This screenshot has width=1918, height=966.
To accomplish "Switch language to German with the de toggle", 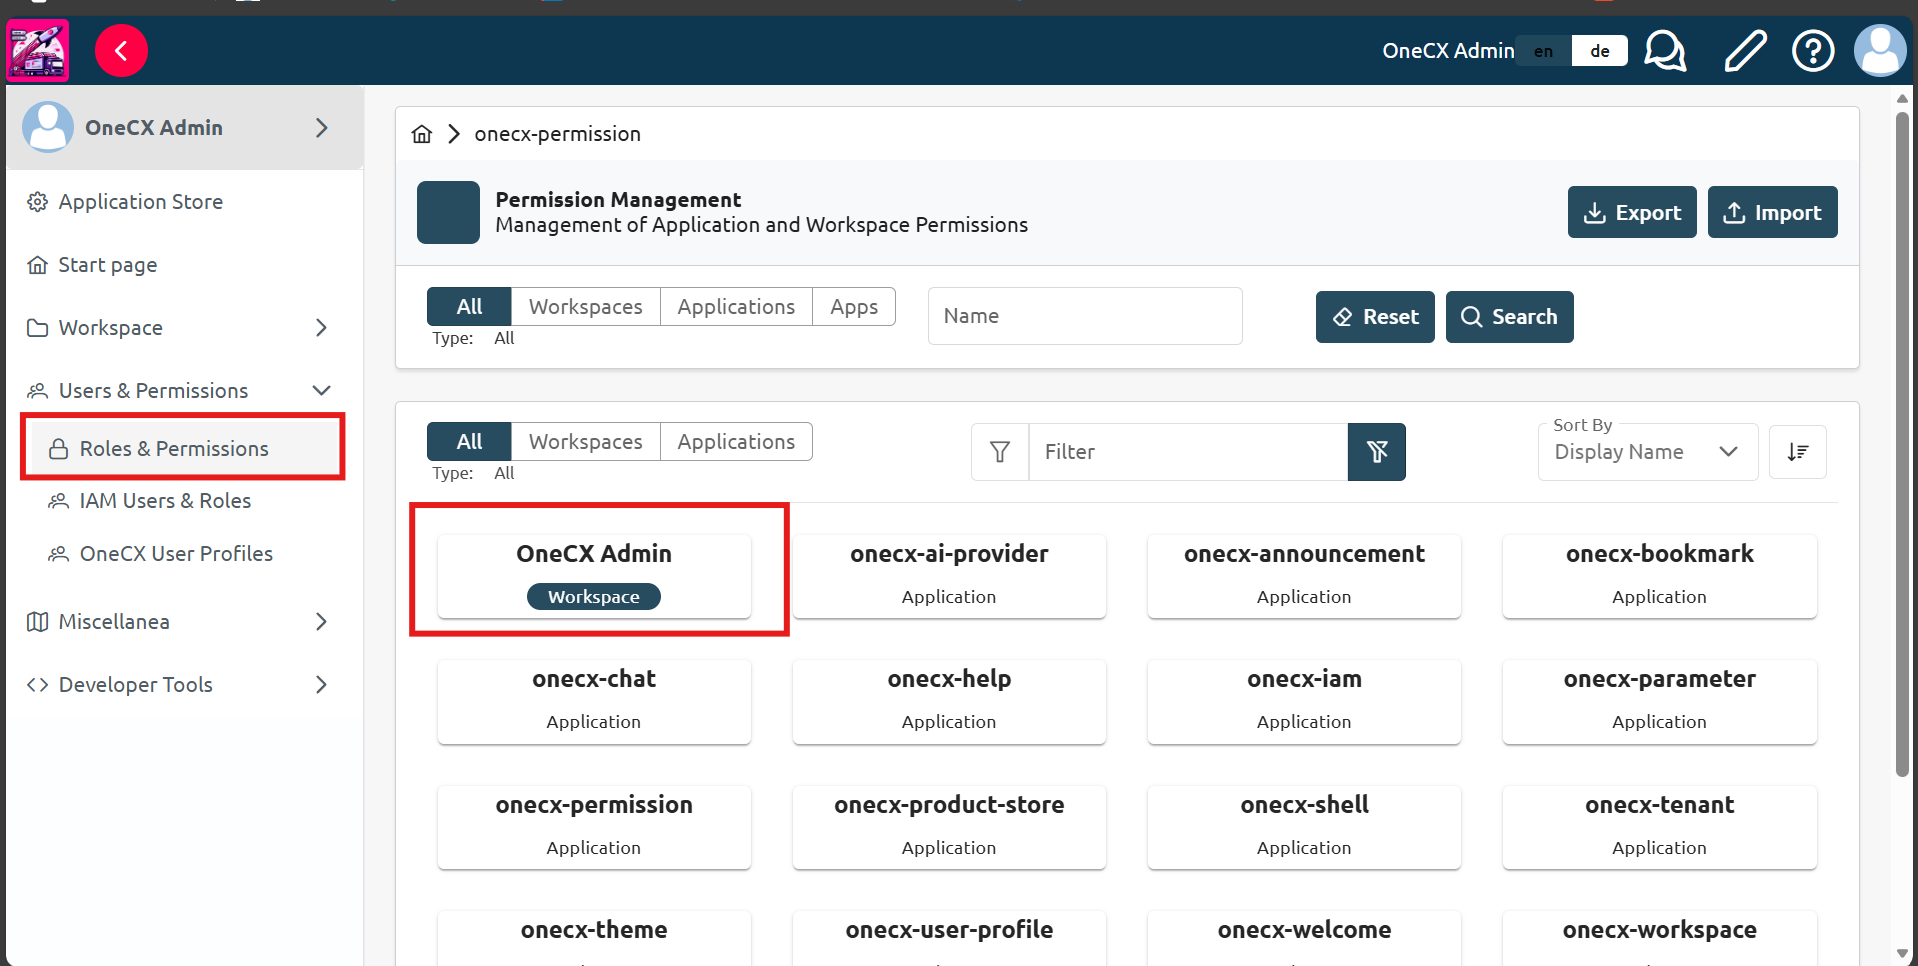I will [1598, 50].
